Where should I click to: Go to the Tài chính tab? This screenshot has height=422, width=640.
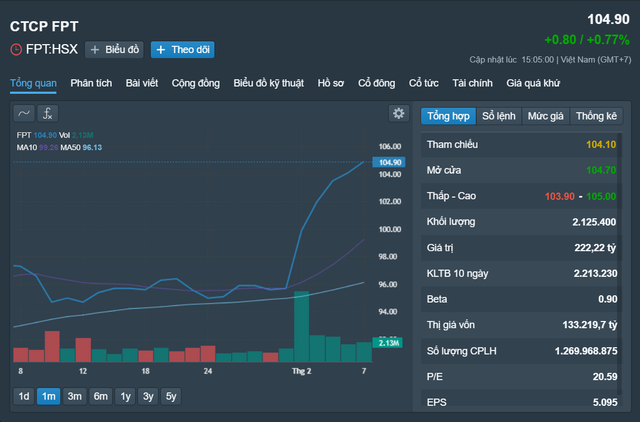pyautogui.click(x=472, y=82)
